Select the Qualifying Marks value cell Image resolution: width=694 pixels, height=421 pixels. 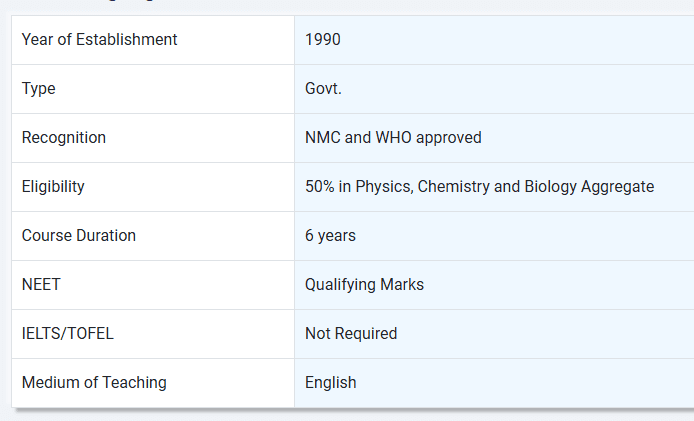click(364, 285)
